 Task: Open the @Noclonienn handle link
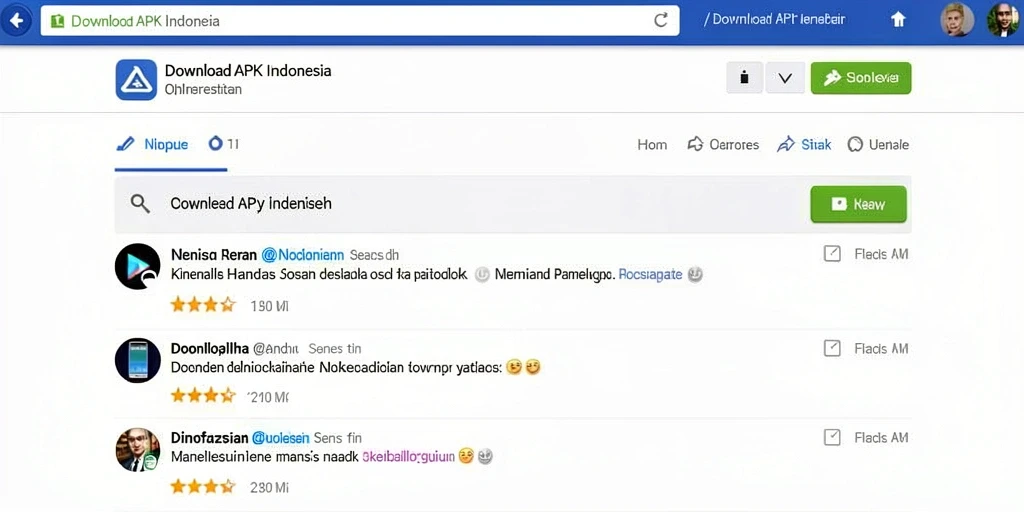coord(302,255)
